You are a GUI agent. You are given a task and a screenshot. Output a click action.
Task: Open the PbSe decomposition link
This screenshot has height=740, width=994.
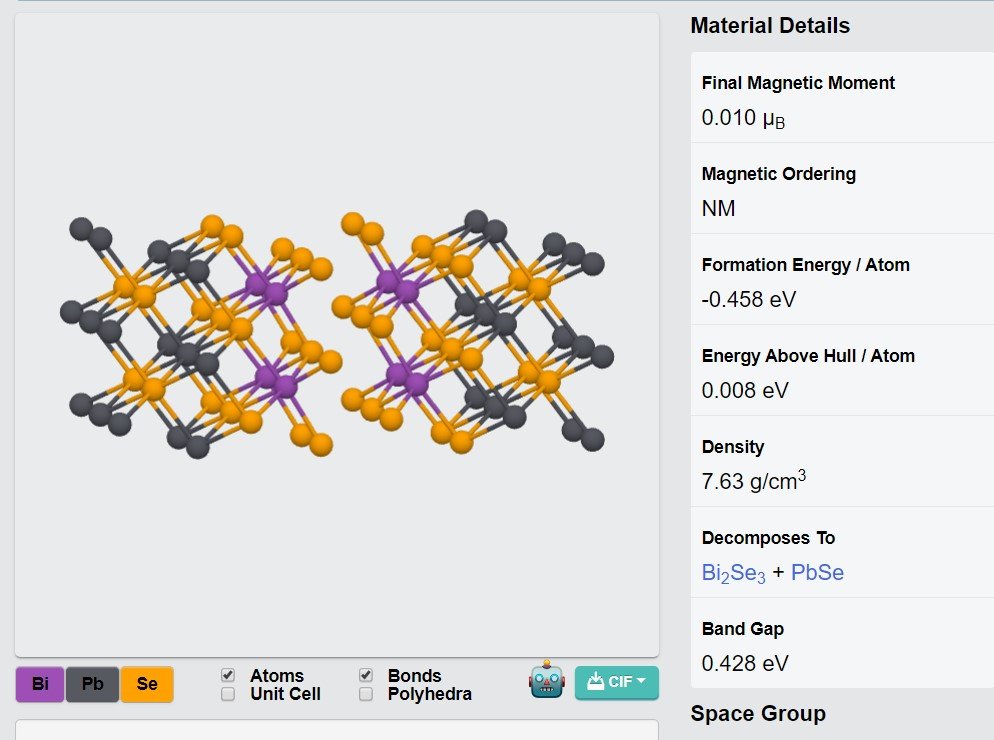[x=817, y=573]
